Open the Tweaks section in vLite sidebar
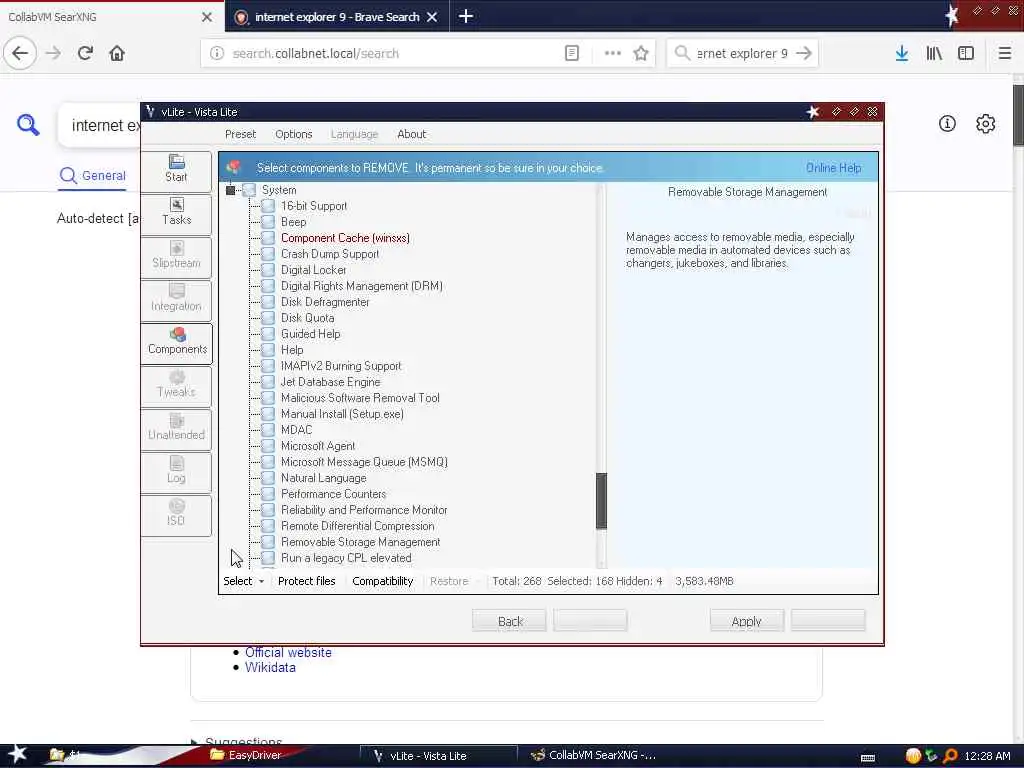This screenshot has width=1024, height=768. (x=176, y=385)
